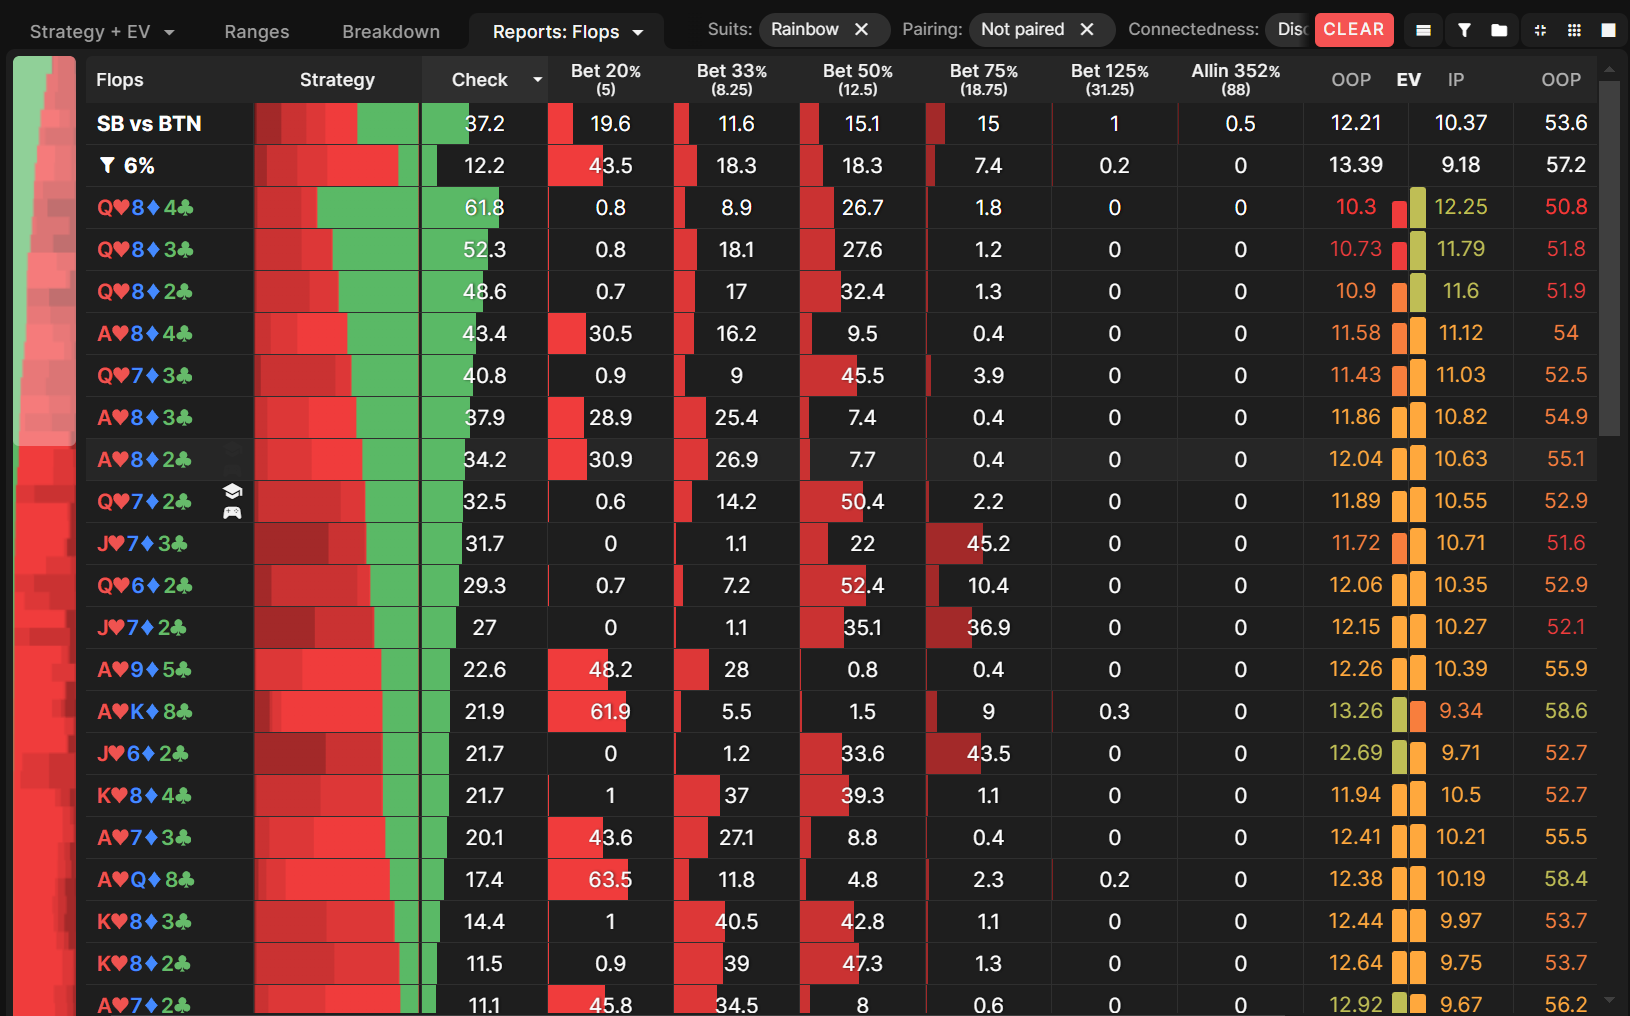Click the Flops column header
Viewport: 1630px width, 1016px height.
point(120,80)
